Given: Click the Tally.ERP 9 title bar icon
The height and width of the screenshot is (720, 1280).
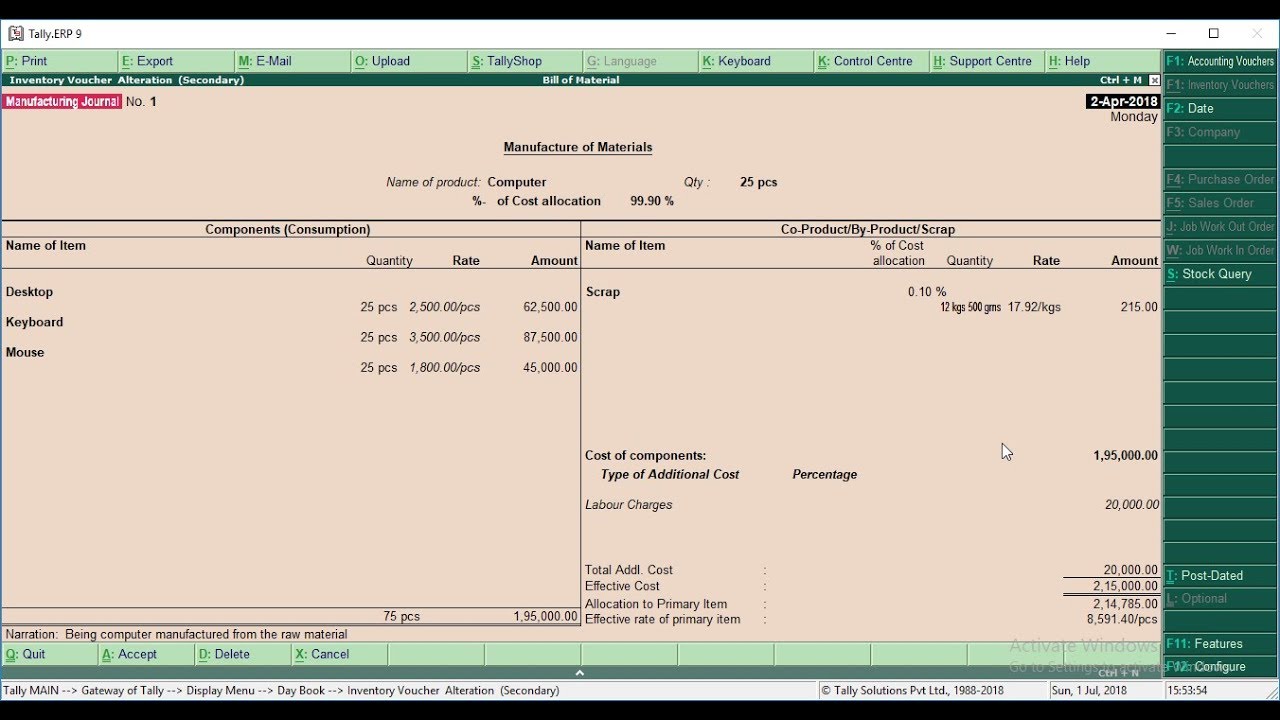Looking at the screenshot, I should 15,33.
